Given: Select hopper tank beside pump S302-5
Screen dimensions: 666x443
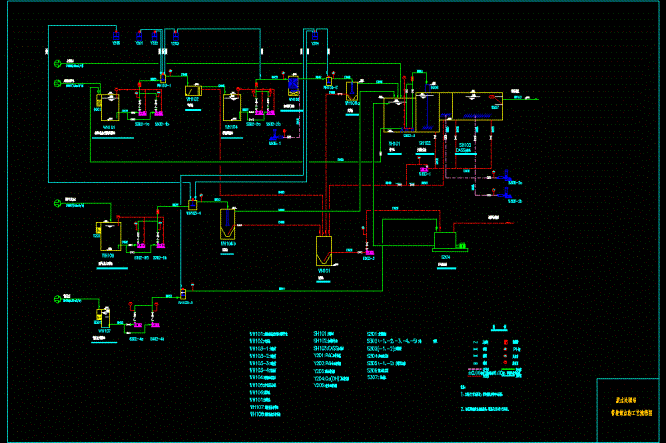Looking at the screenshot, I should (324, 251).
